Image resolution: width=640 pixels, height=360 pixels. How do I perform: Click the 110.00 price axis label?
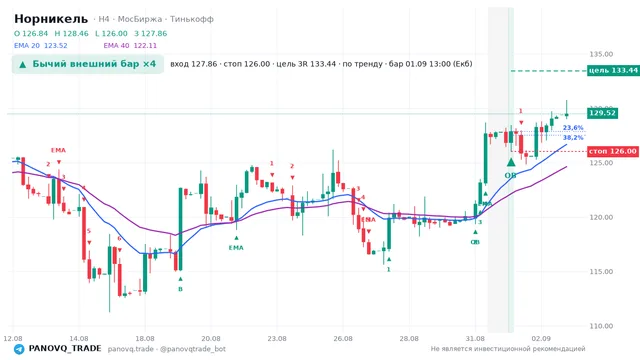click(x=601, y=326)
